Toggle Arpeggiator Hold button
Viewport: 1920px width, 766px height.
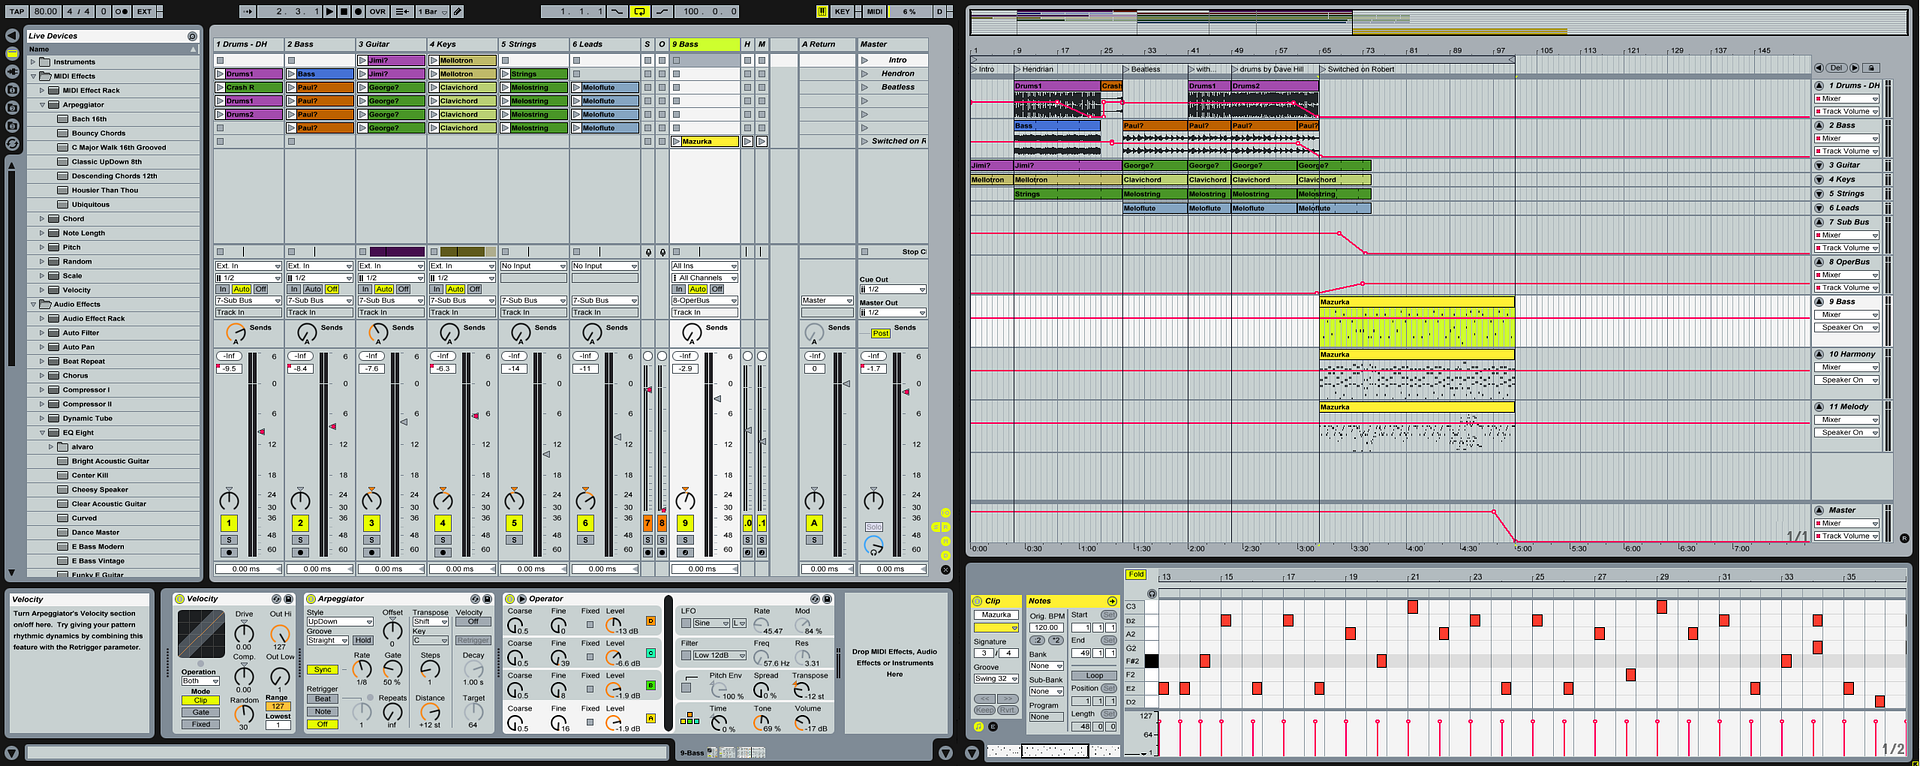click(363, 640)
